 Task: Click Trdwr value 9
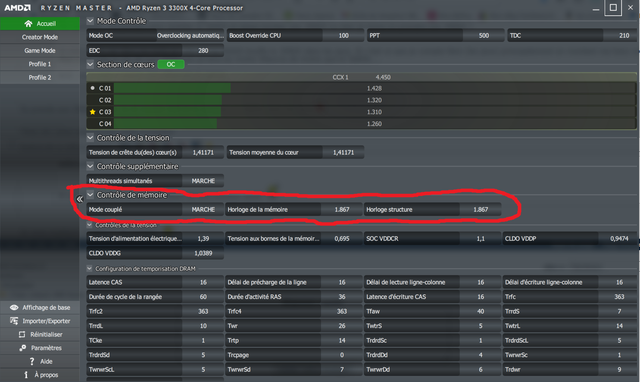(x=618, y=369)
